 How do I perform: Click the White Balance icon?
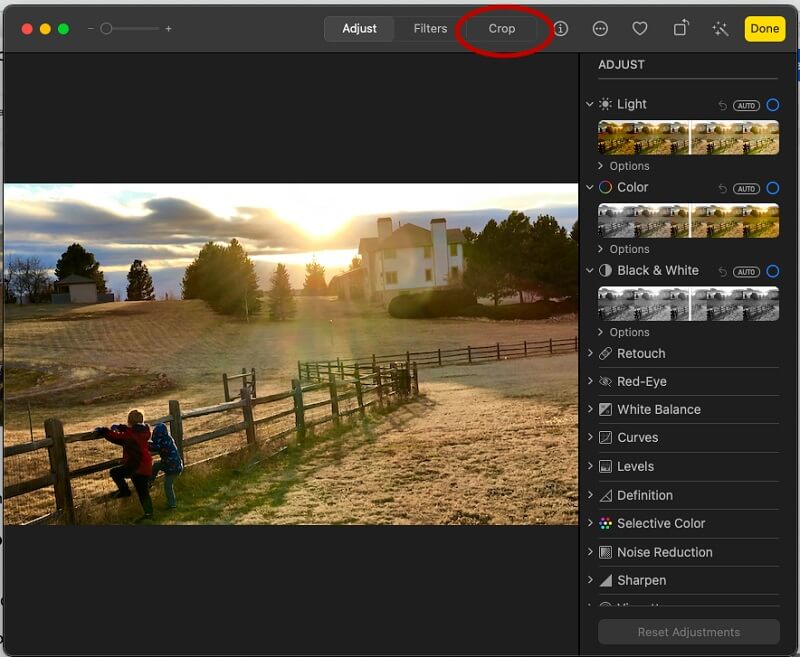pyautogui.click(x=605, y=409)
